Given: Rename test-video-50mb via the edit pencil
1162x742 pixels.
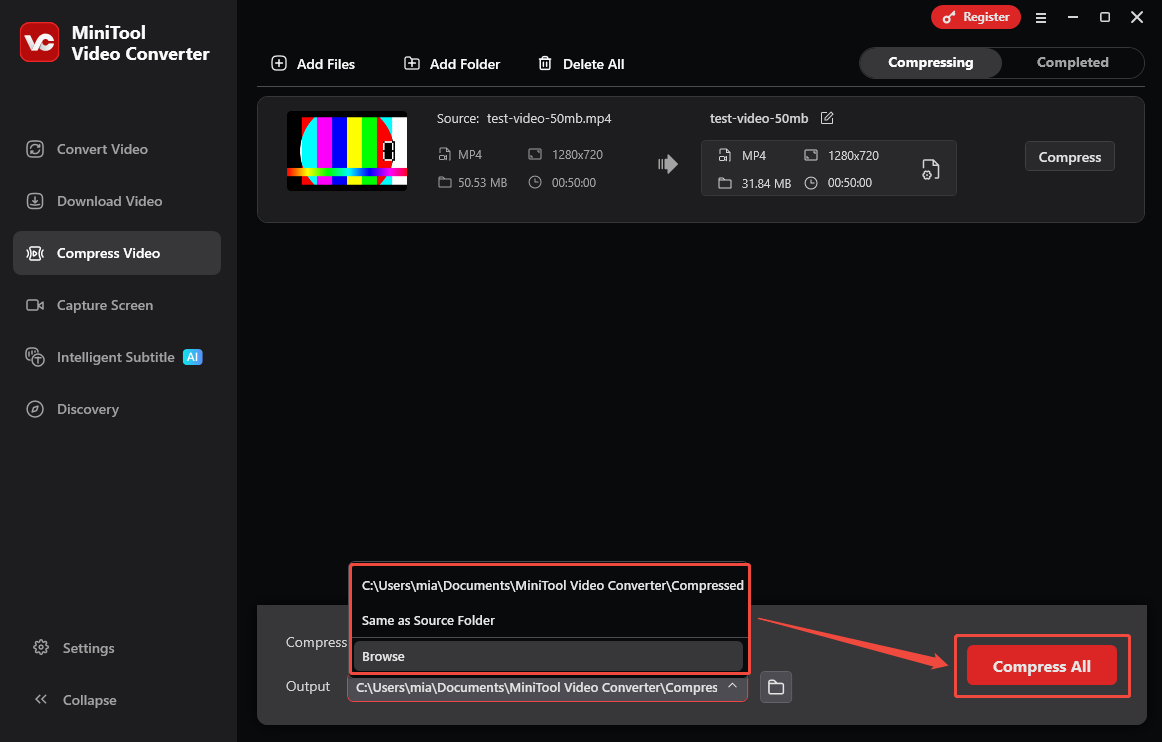Looking at the screenshot, I should [827, 117].
